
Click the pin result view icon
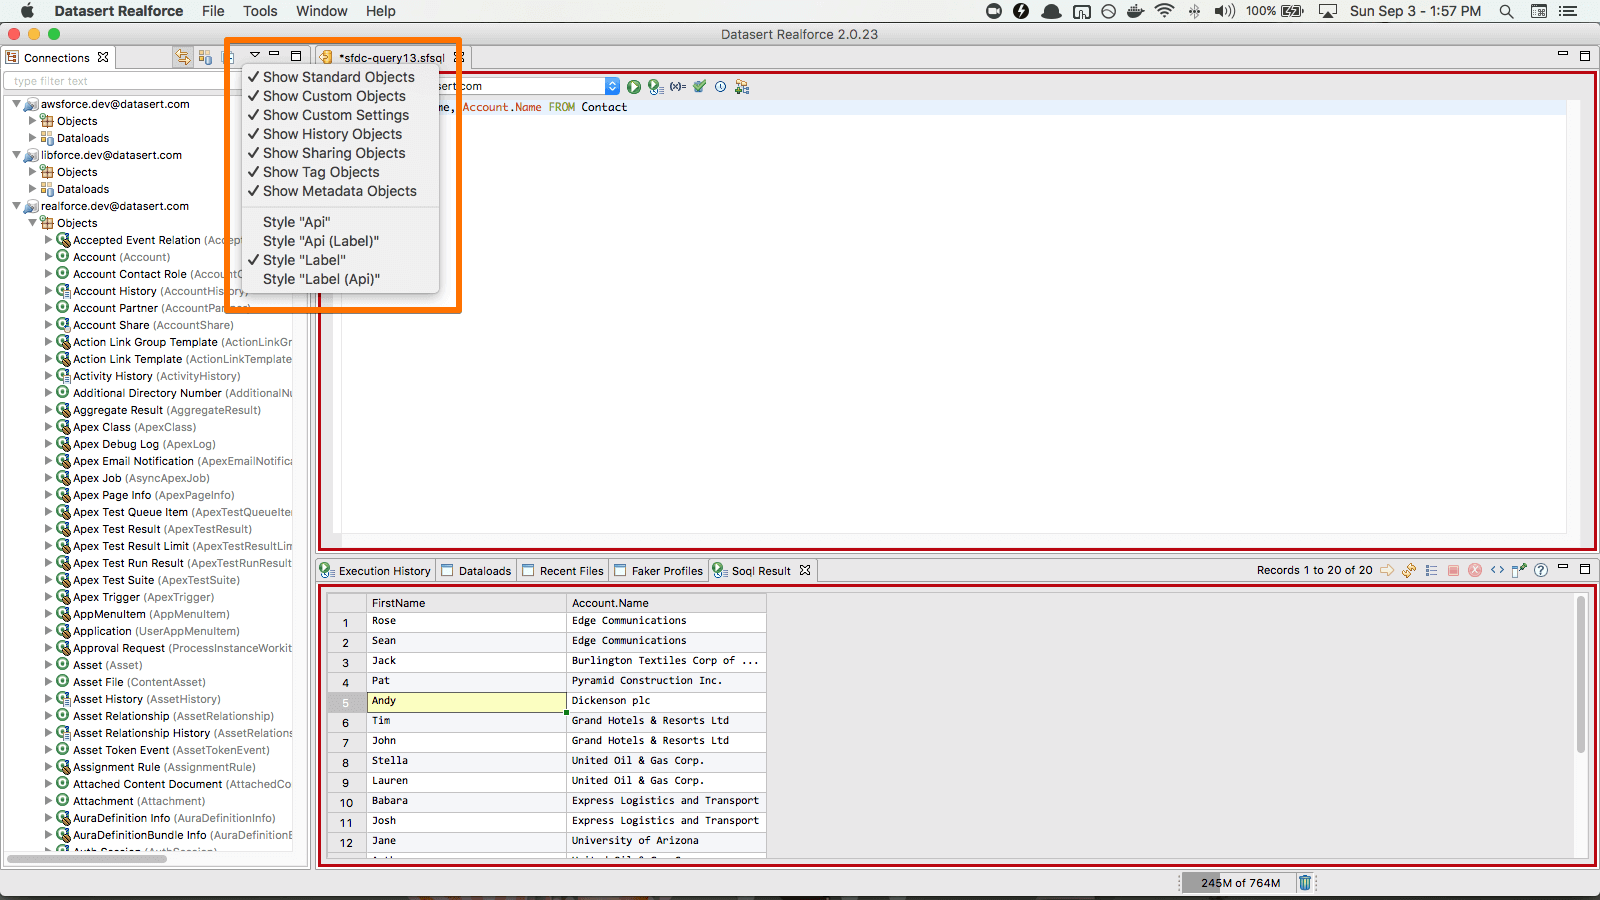tap(1519, 570)
